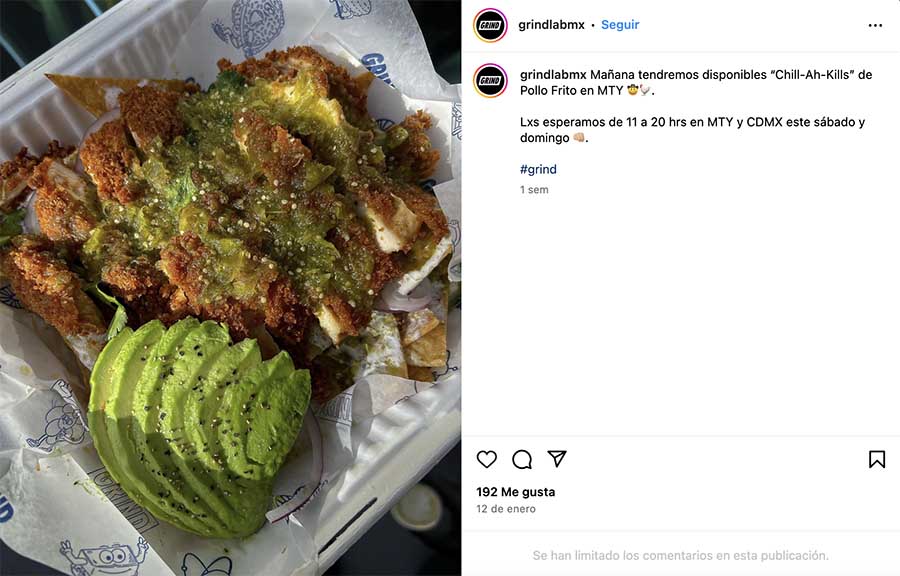The height and width of the screenshot is (576, 900).
Task: Share post using the paper plane icon
Action: coord(557,458)
